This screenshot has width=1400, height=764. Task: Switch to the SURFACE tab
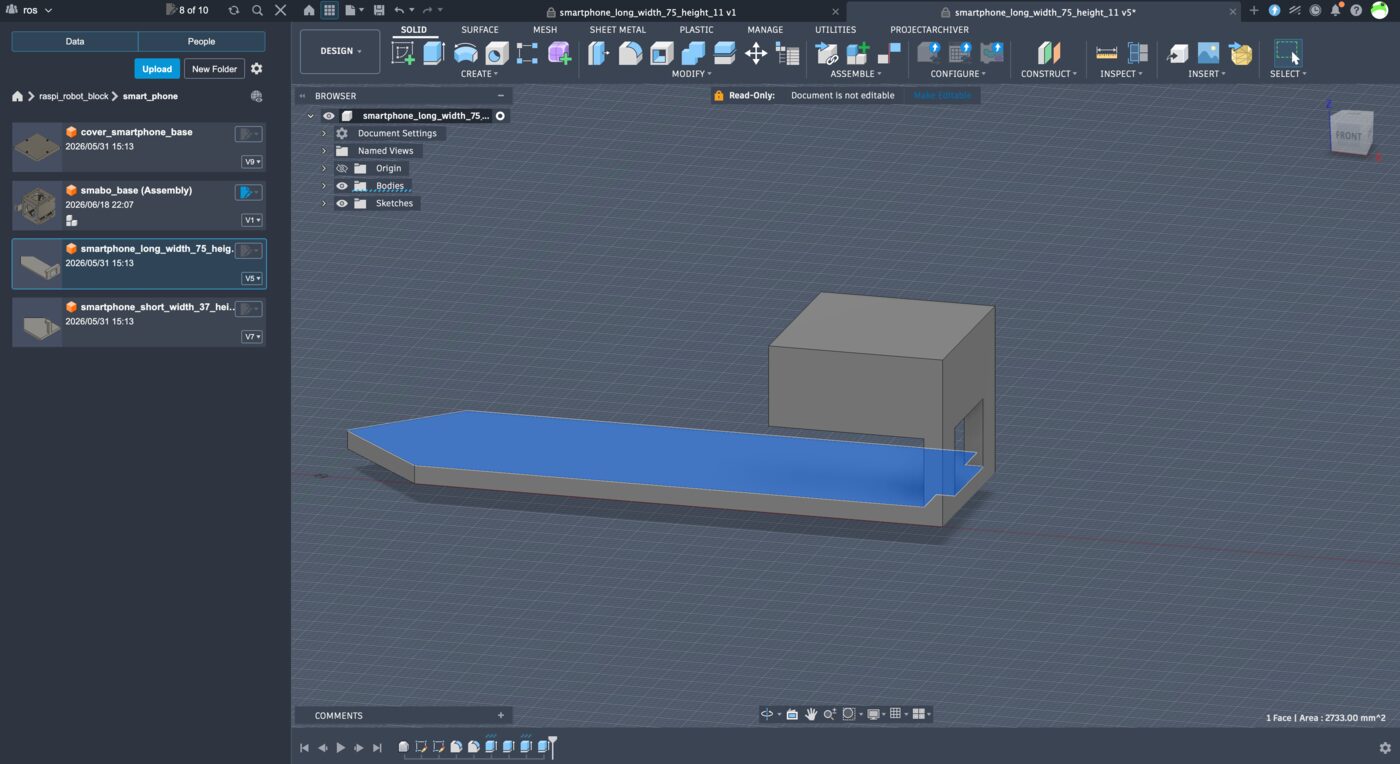480,30
